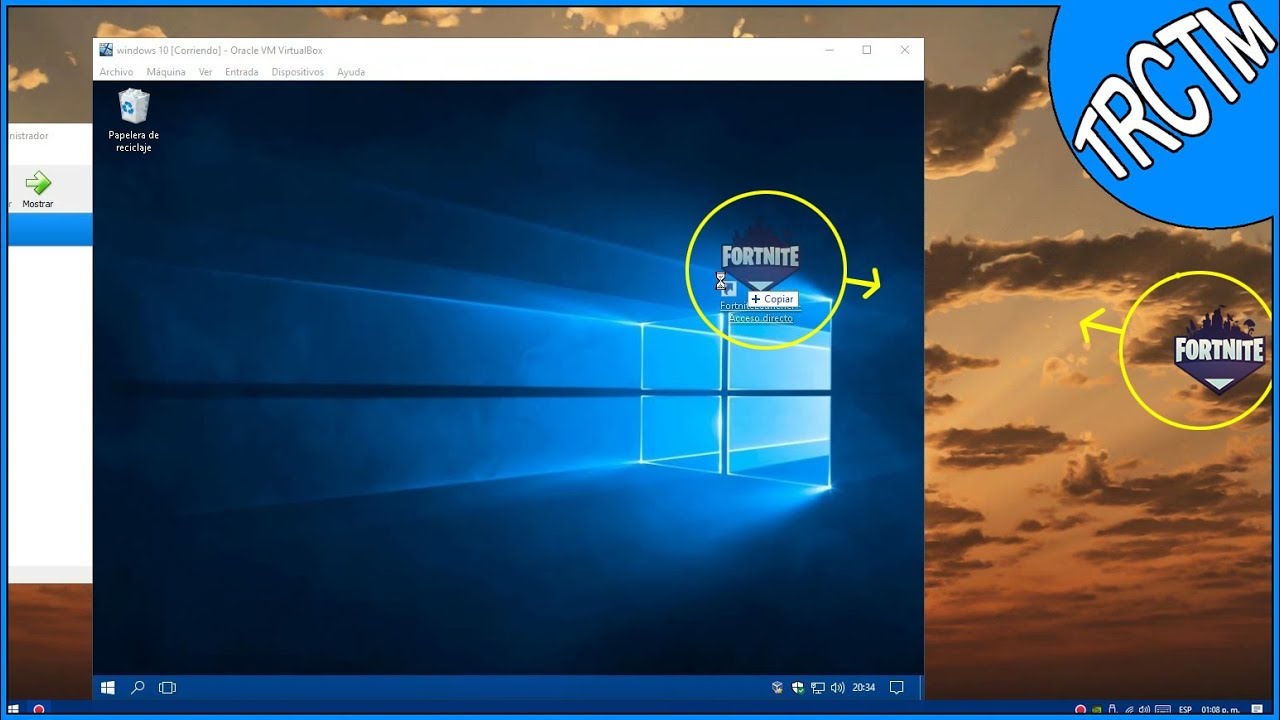The width and height of the screenshot is (1280, 720).
Task: Open guest taskbar search magnifier
Action: pos(138,687)
